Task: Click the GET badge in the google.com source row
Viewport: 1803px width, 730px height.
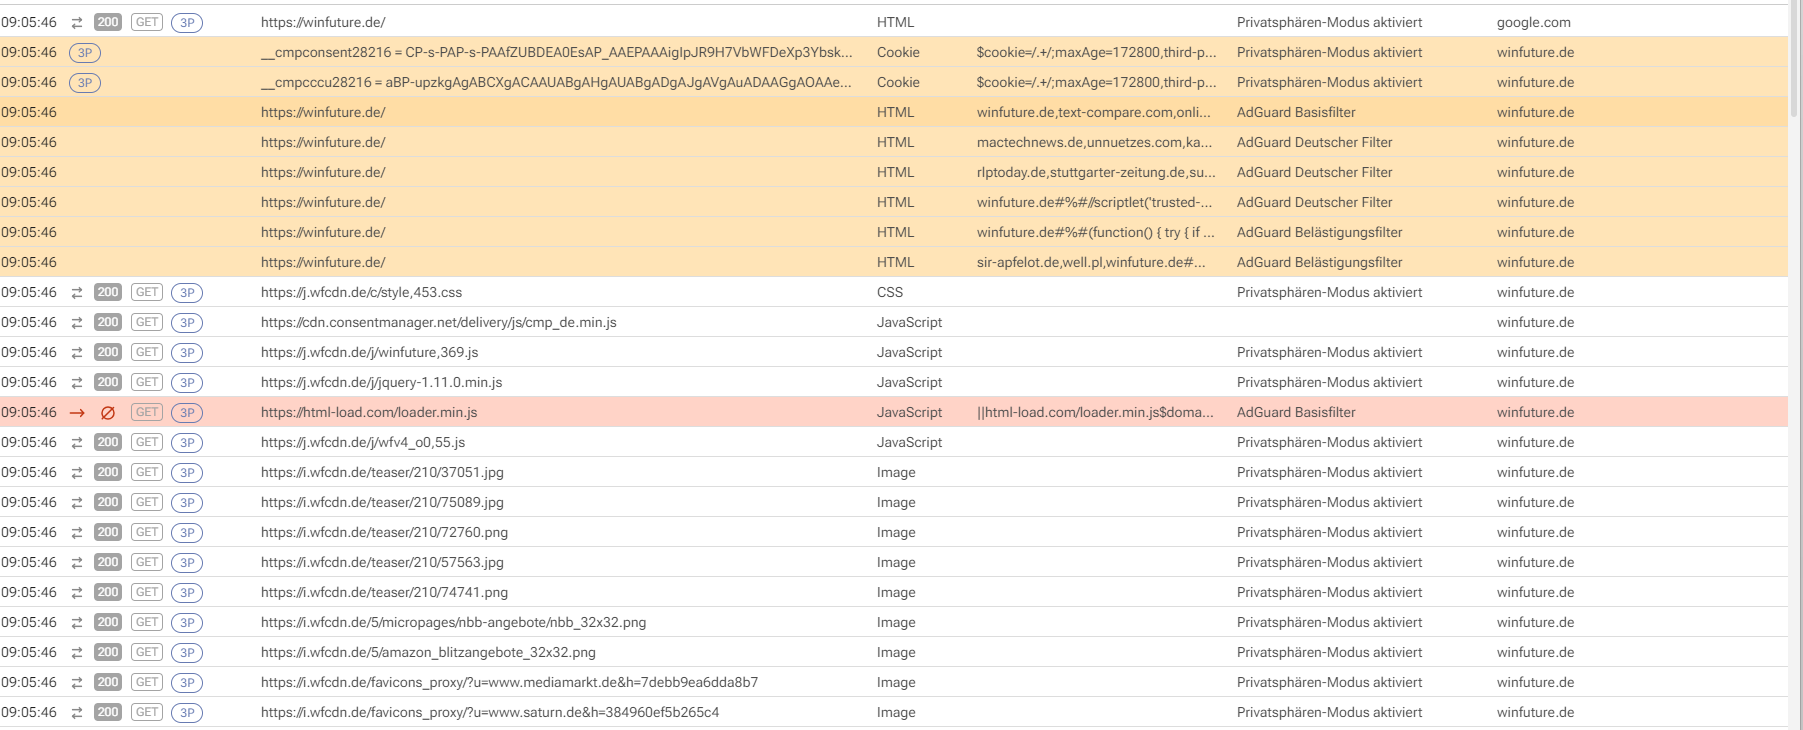Action: [147, 22]
